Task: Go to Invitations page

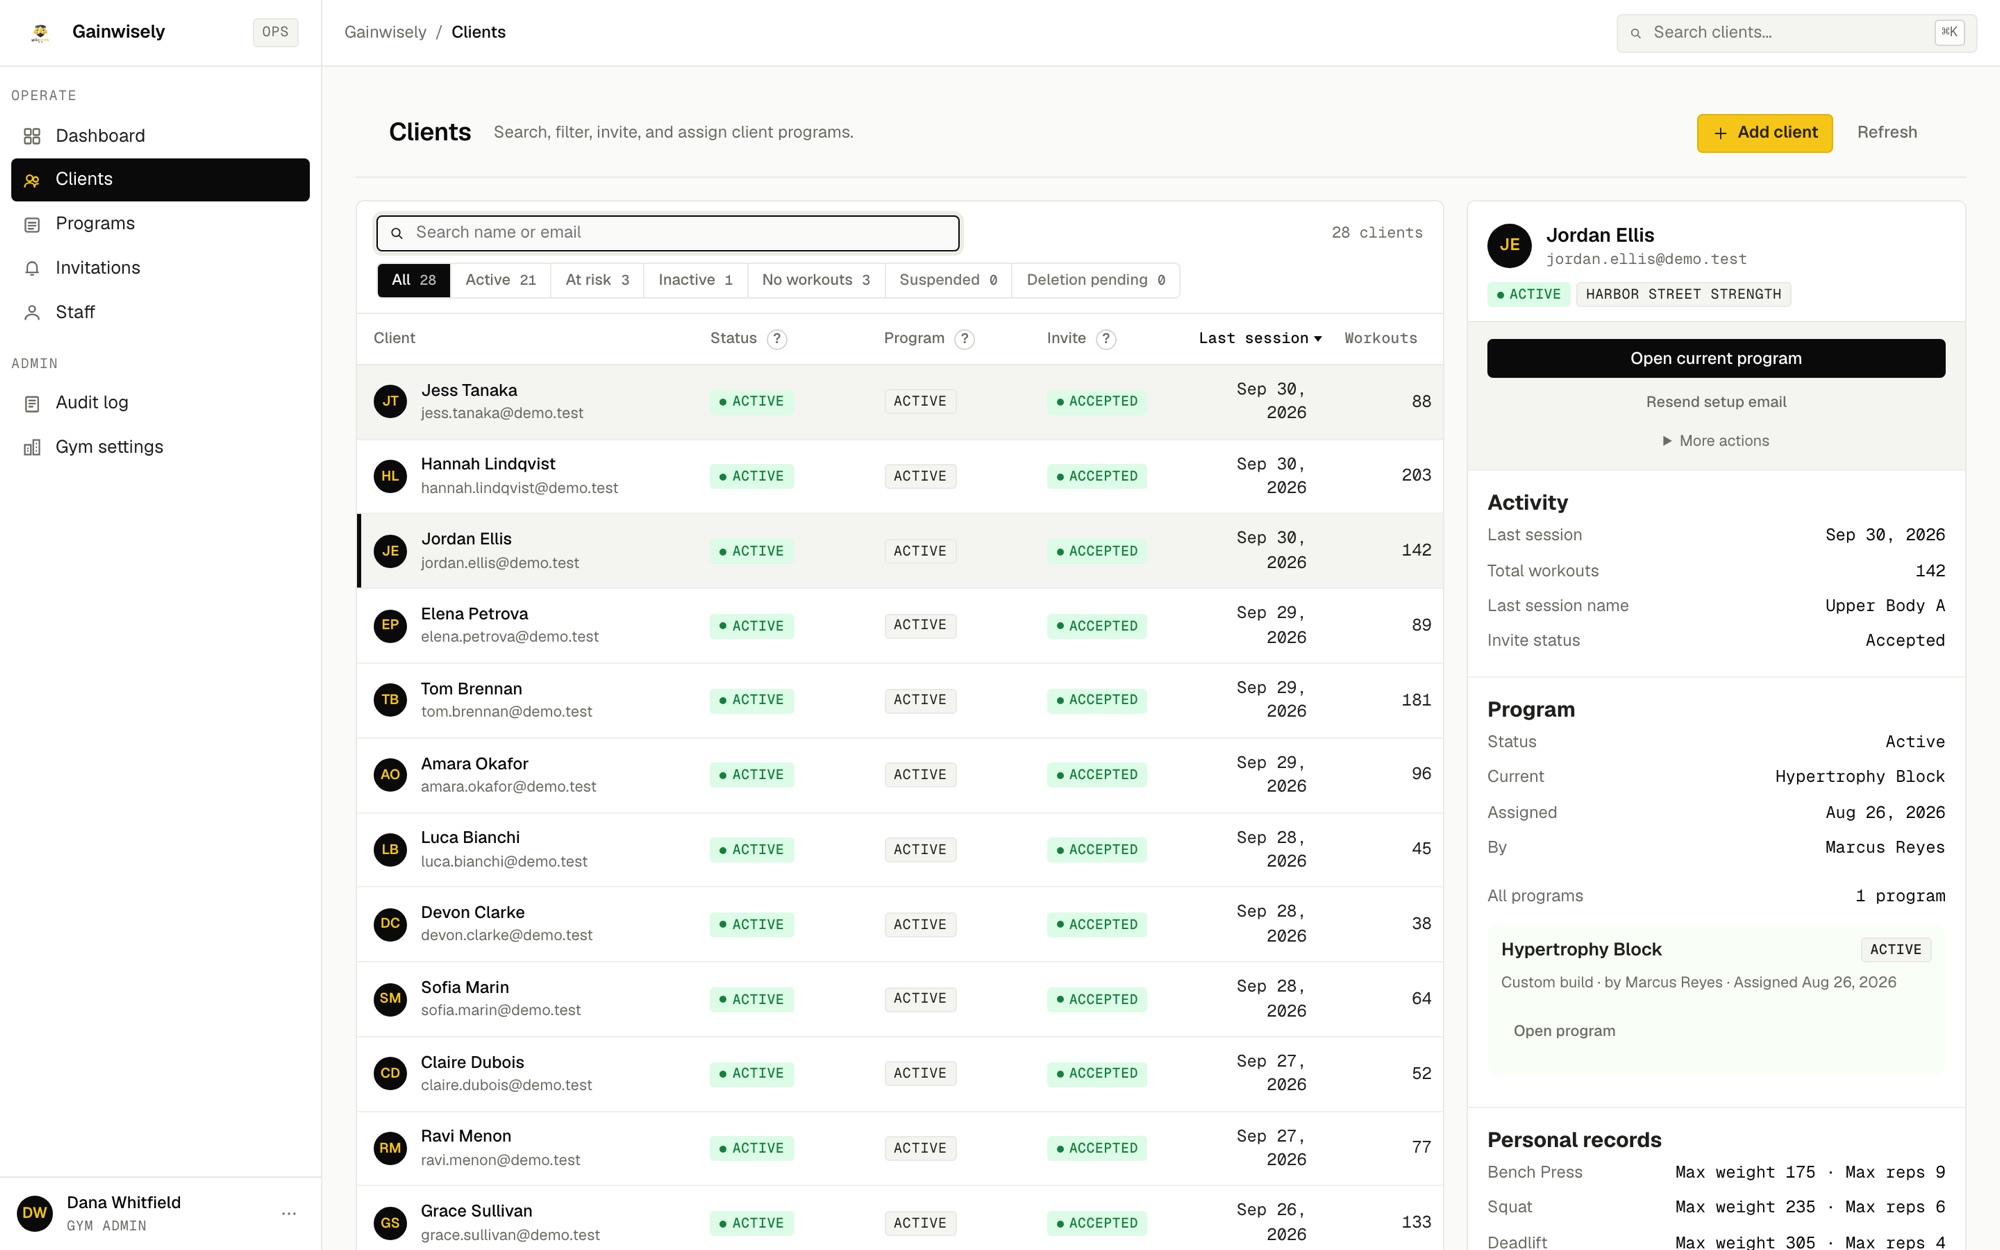Action: pos(160,268)
